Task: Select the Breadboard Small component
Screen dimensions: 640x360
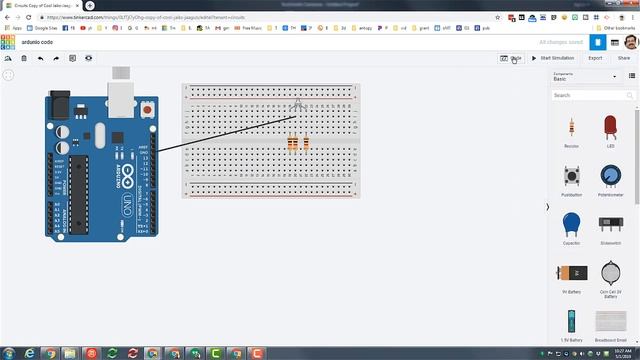Action: click(611, 325)
